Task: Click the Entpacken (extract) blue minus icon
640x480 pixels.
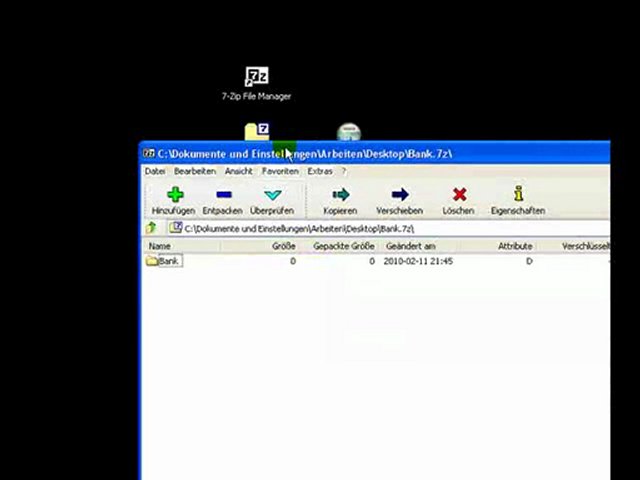Action: tap(222, 195)
